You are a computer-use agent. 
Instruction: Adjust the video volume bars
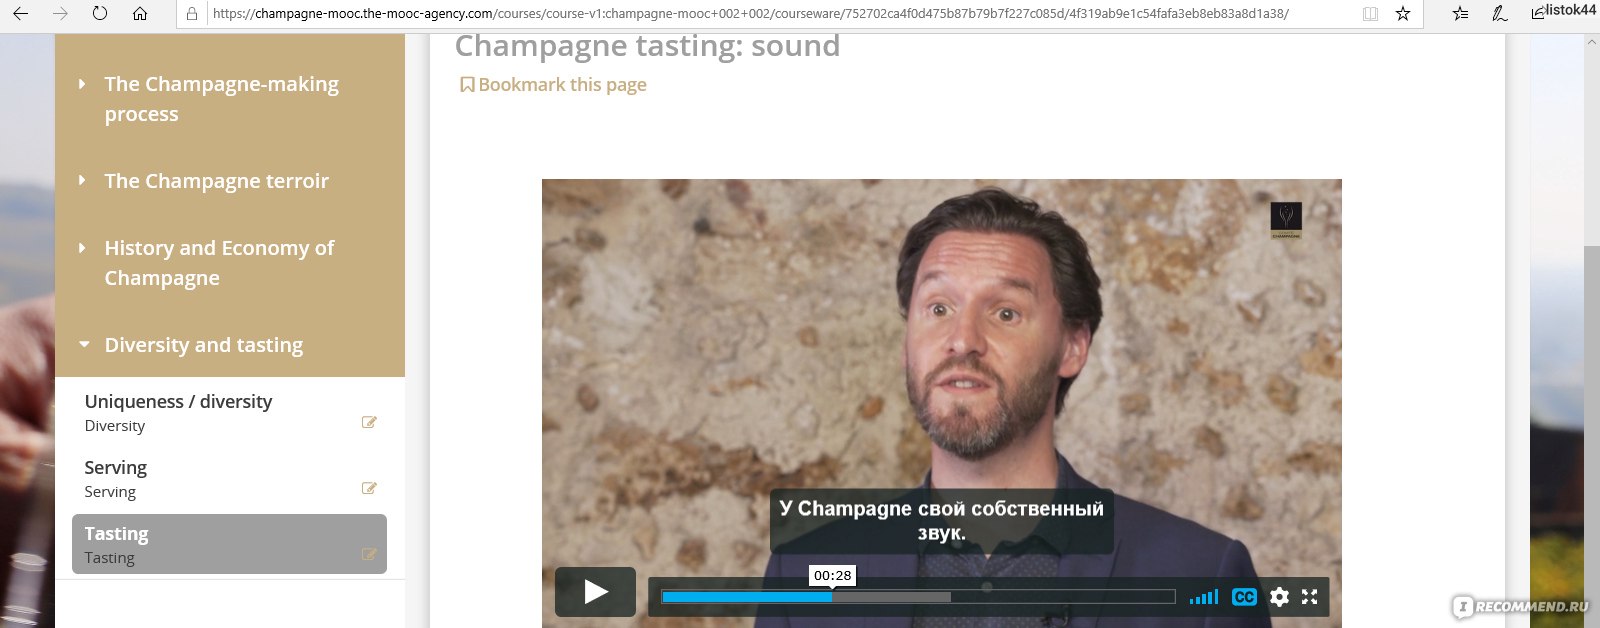tap(1204, 597)
